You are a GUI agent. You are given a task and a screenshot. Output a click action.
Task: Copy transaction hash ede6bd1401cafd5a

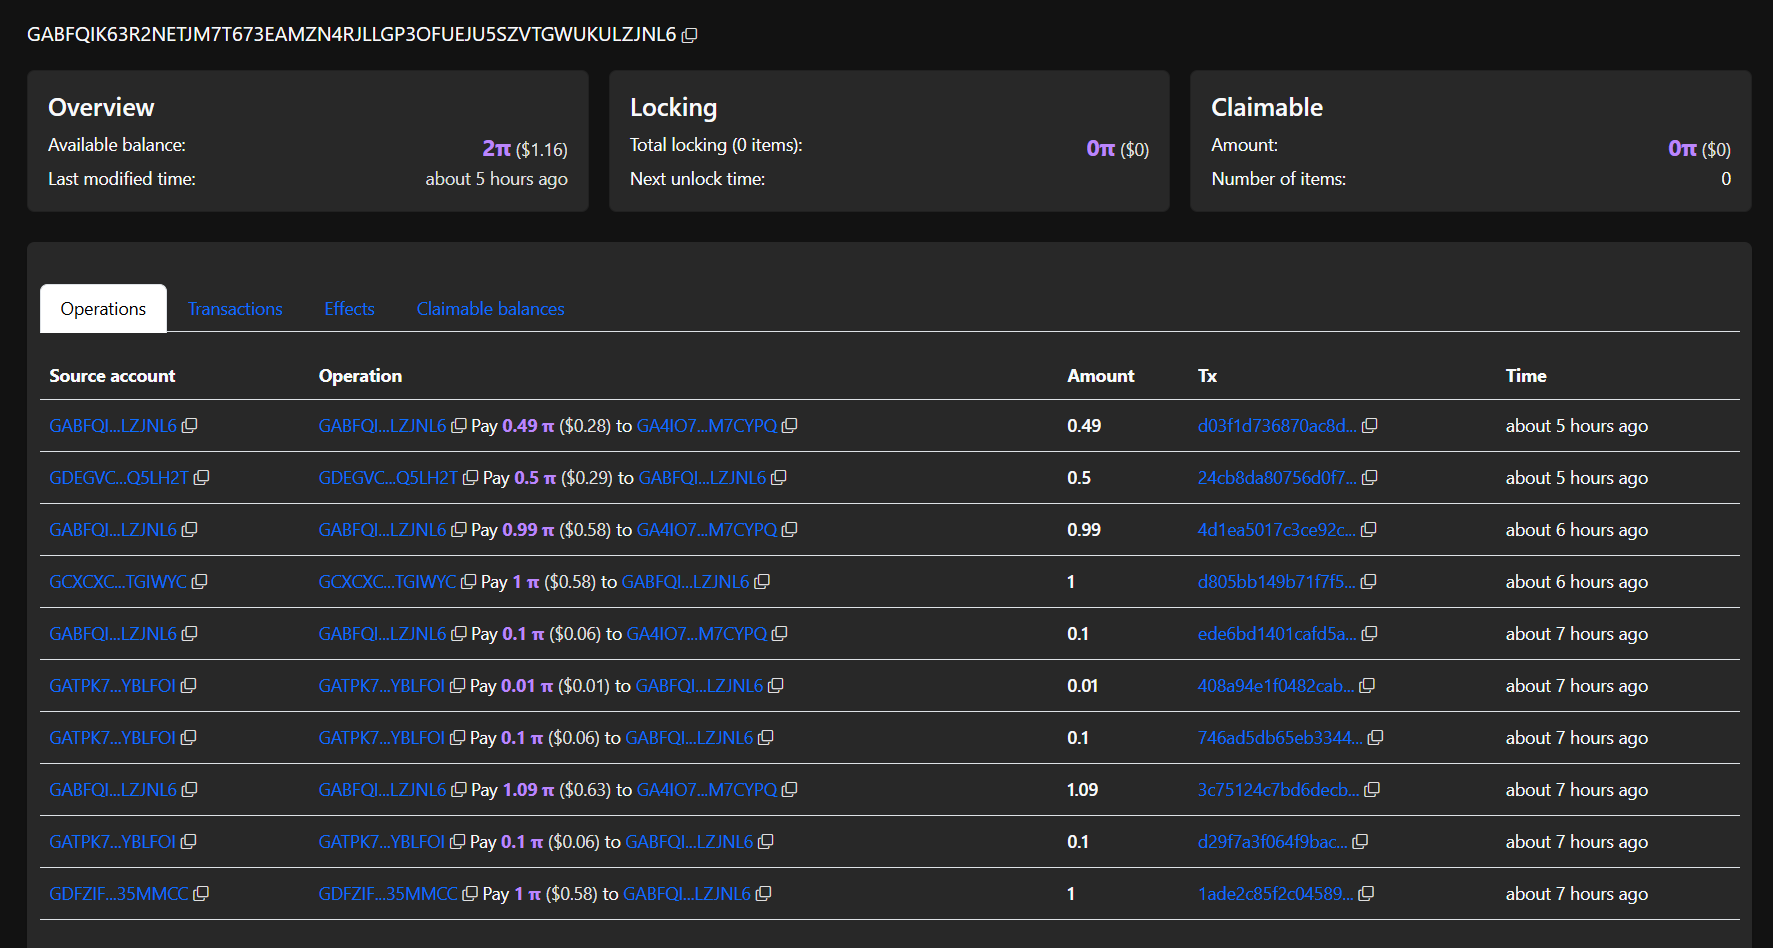(1370, 633)
